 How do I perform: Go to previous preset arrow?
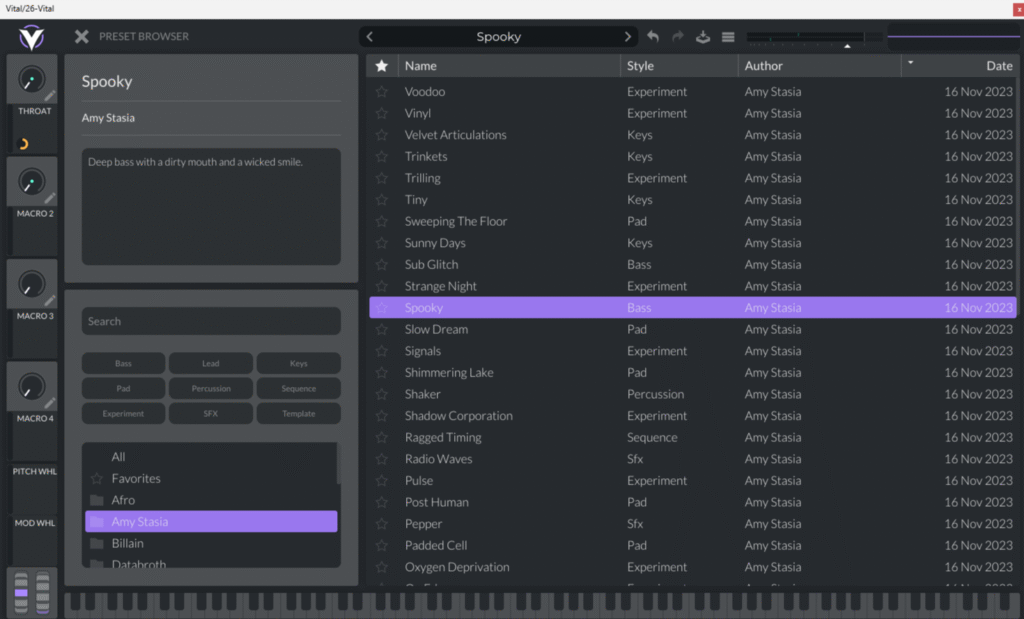click(x=370, y=37)
